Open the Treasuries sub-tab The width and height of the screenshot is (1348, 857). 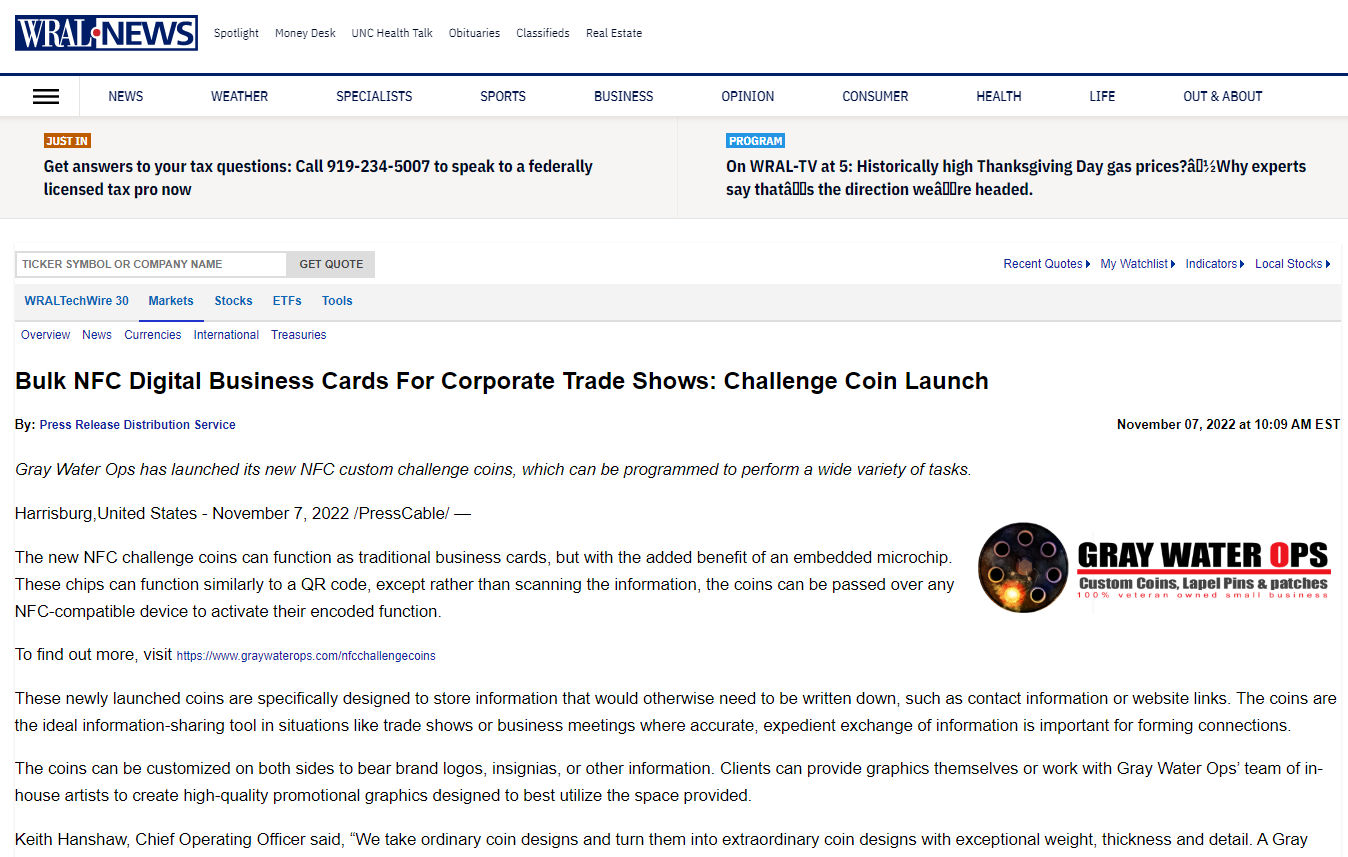click(299, 335)
